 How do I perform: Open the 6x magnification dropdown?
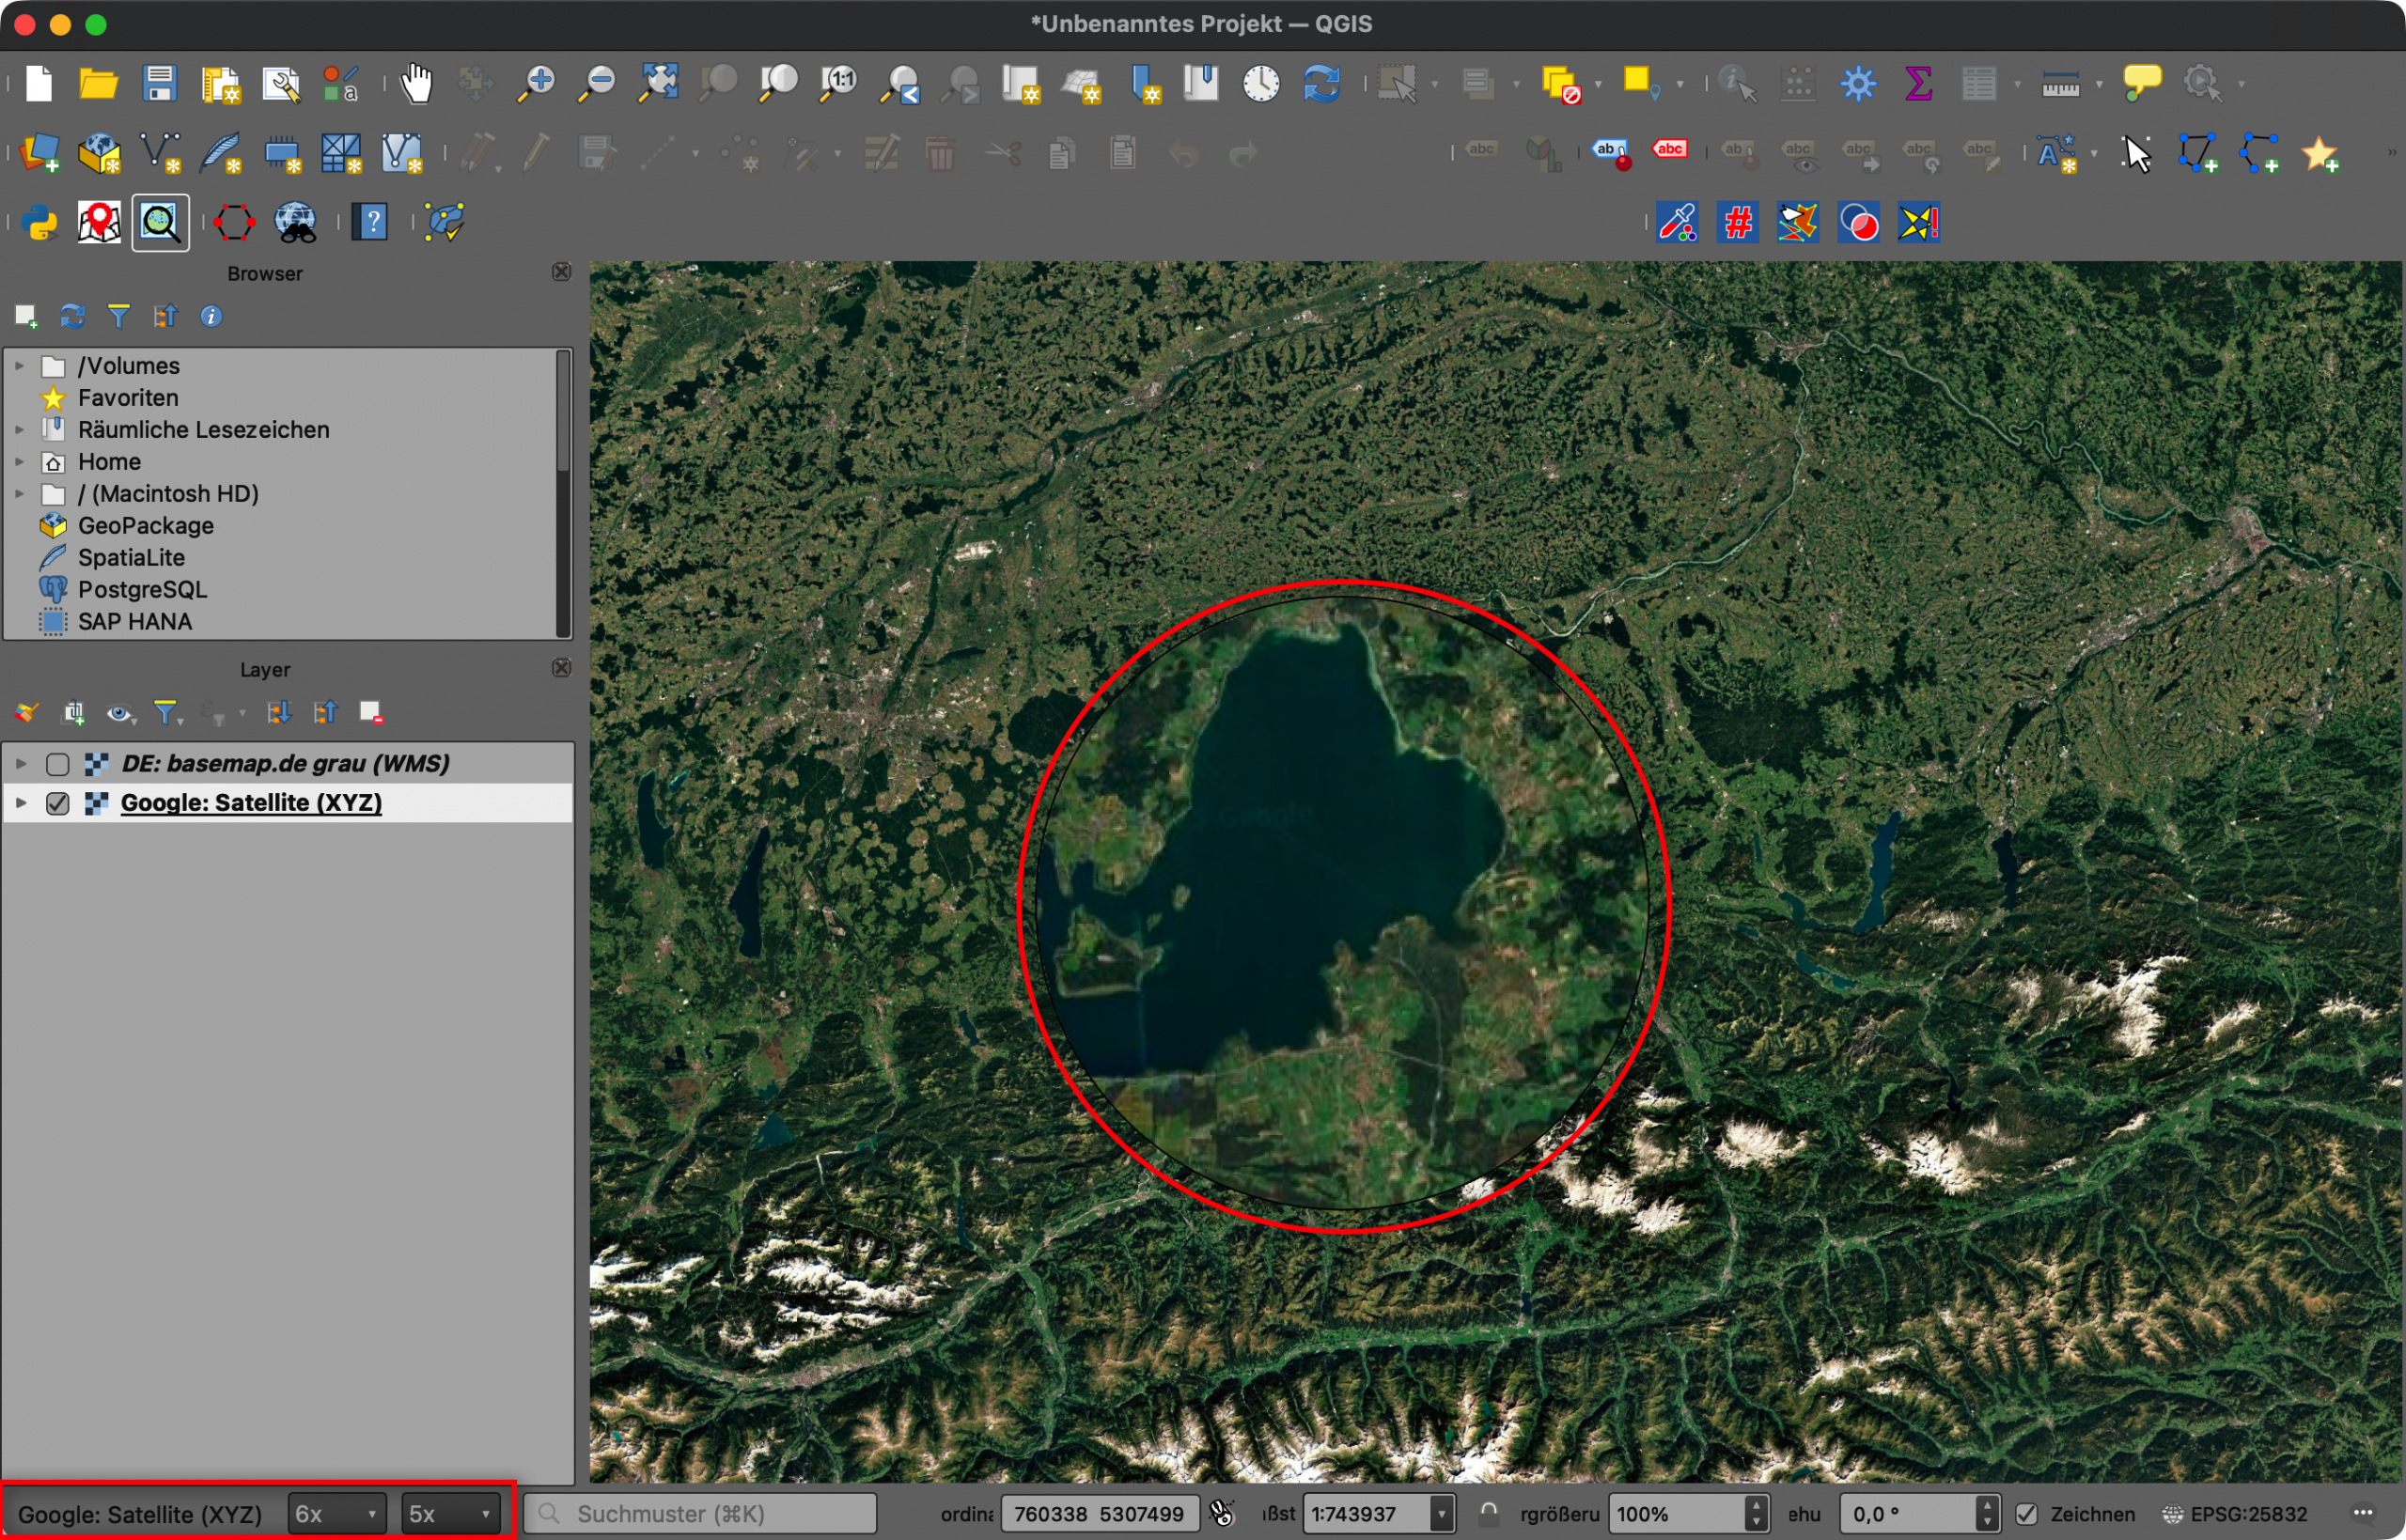[336, 1514]
